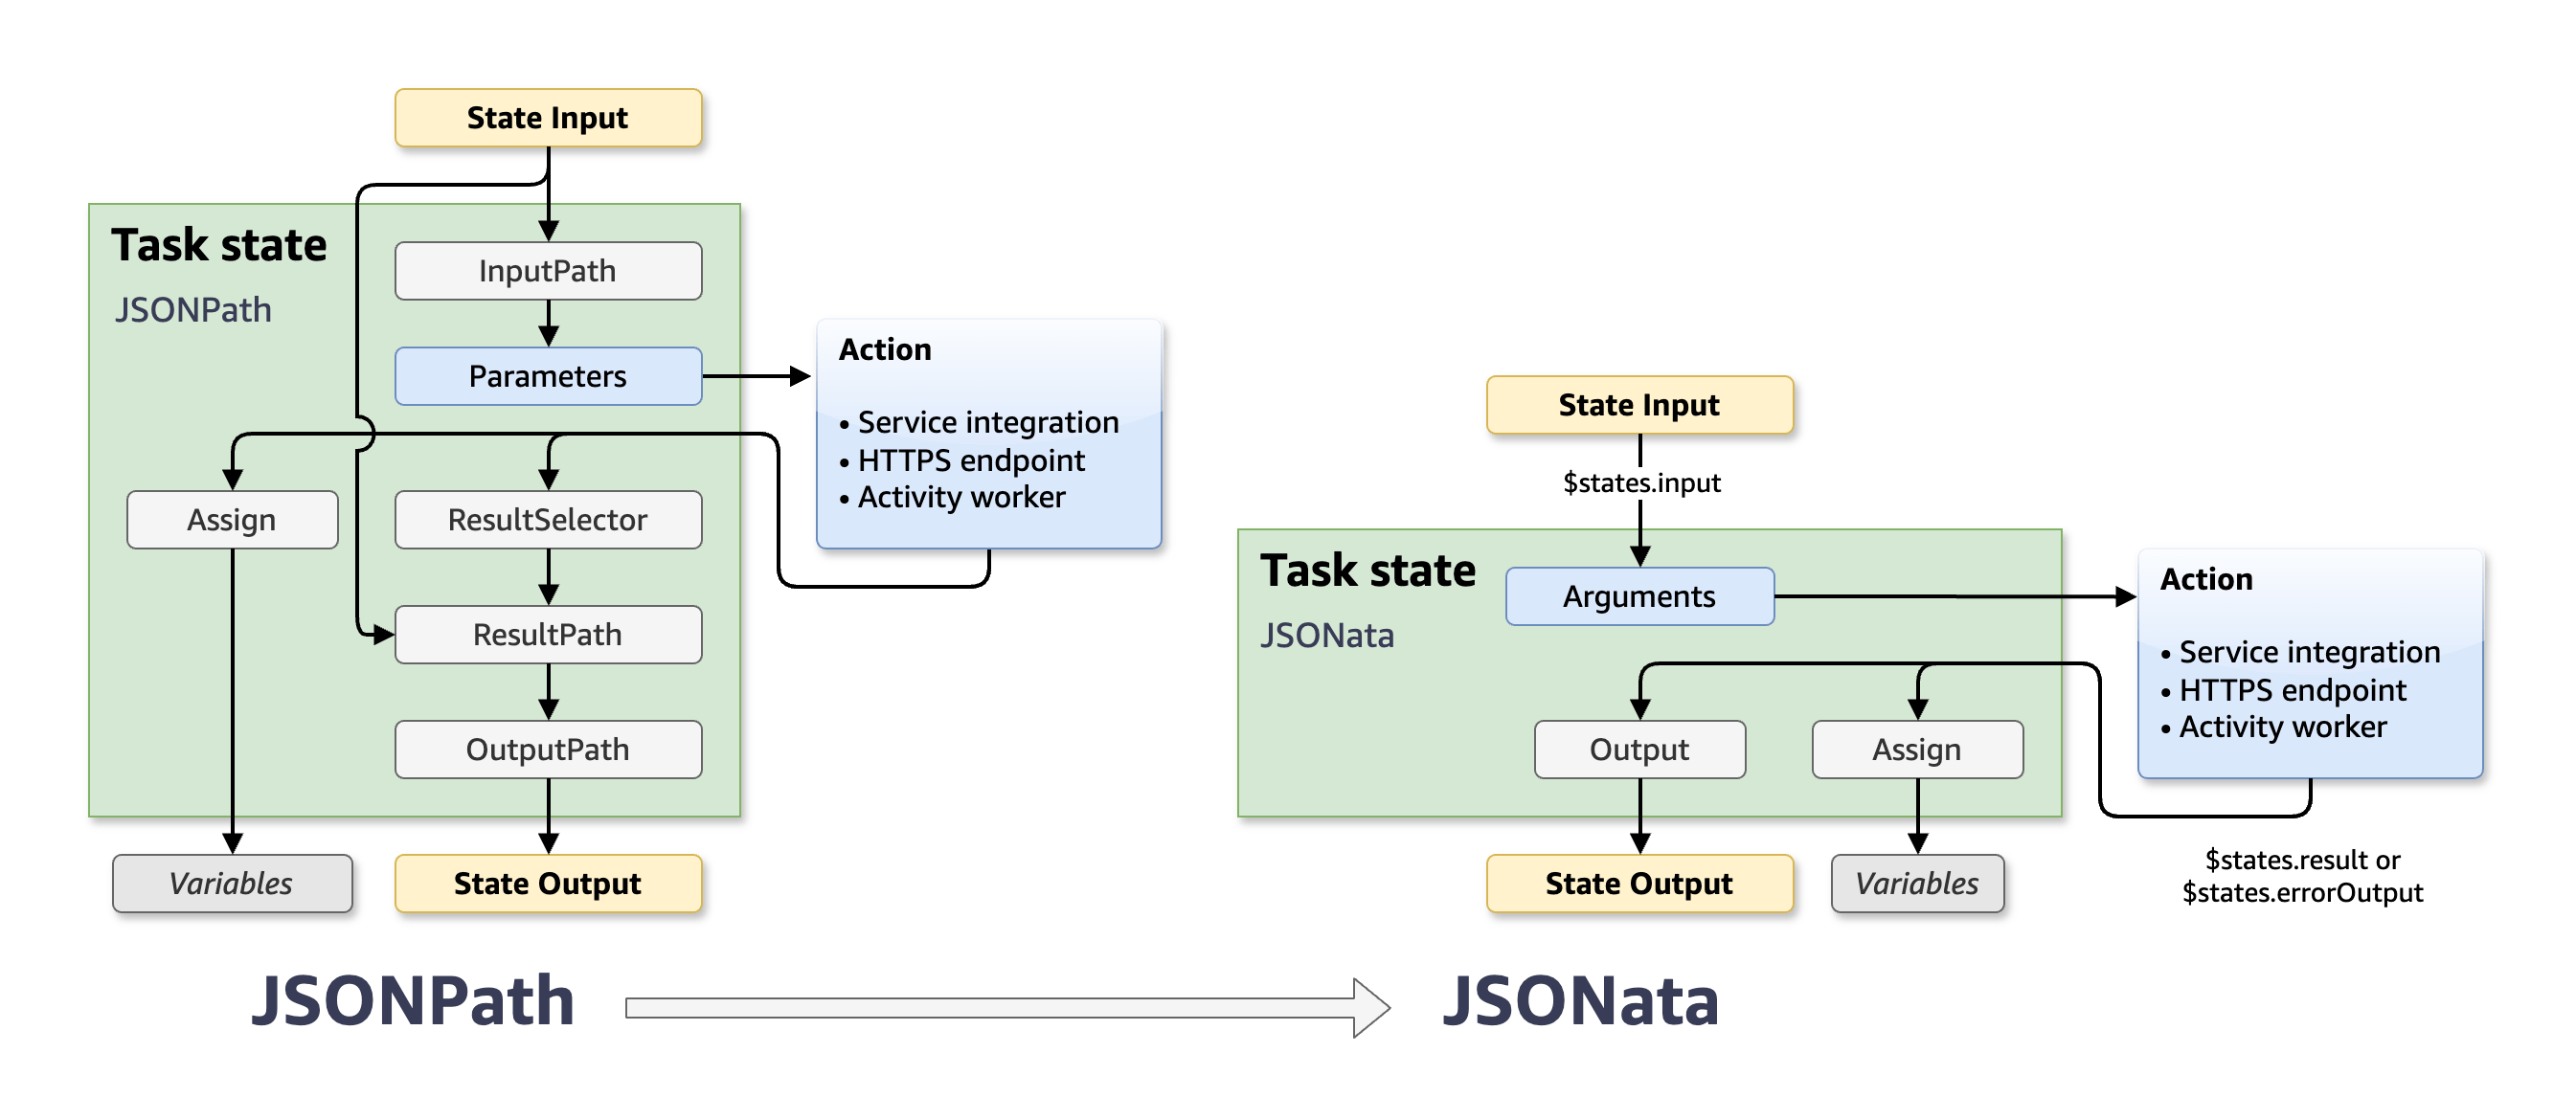Select the ResultSelector box
The image size is (2576, 1120).
click(548, 520)
